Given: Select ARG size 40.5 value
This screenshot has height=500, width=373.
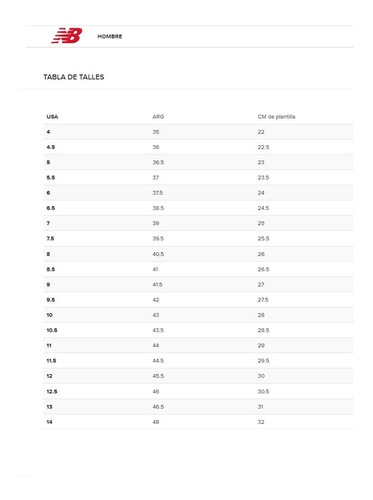Looking at the screenshot, I should coord(158,254).
